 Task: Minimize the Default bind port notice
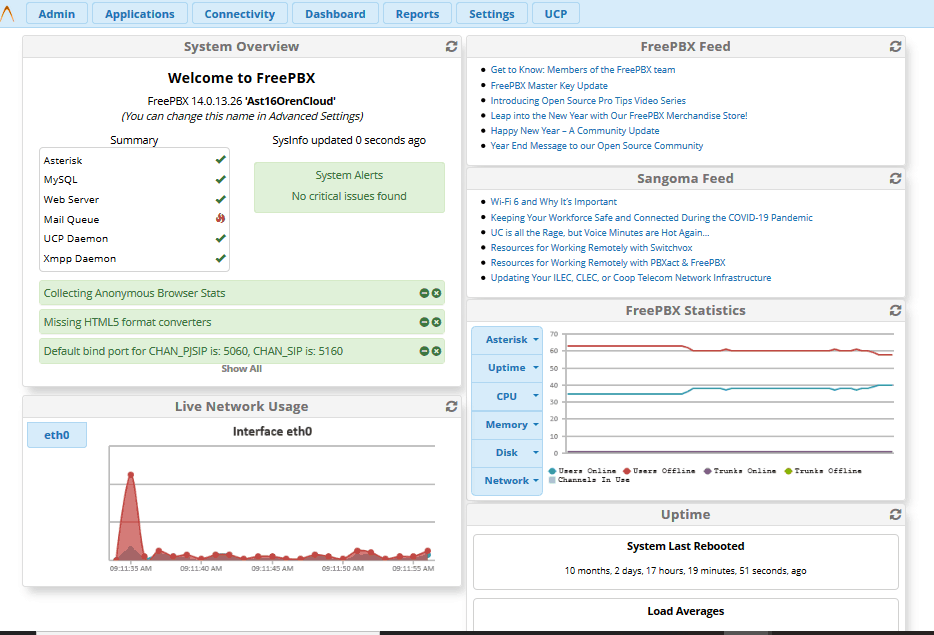pyautogui.click(x=424, y=351)
